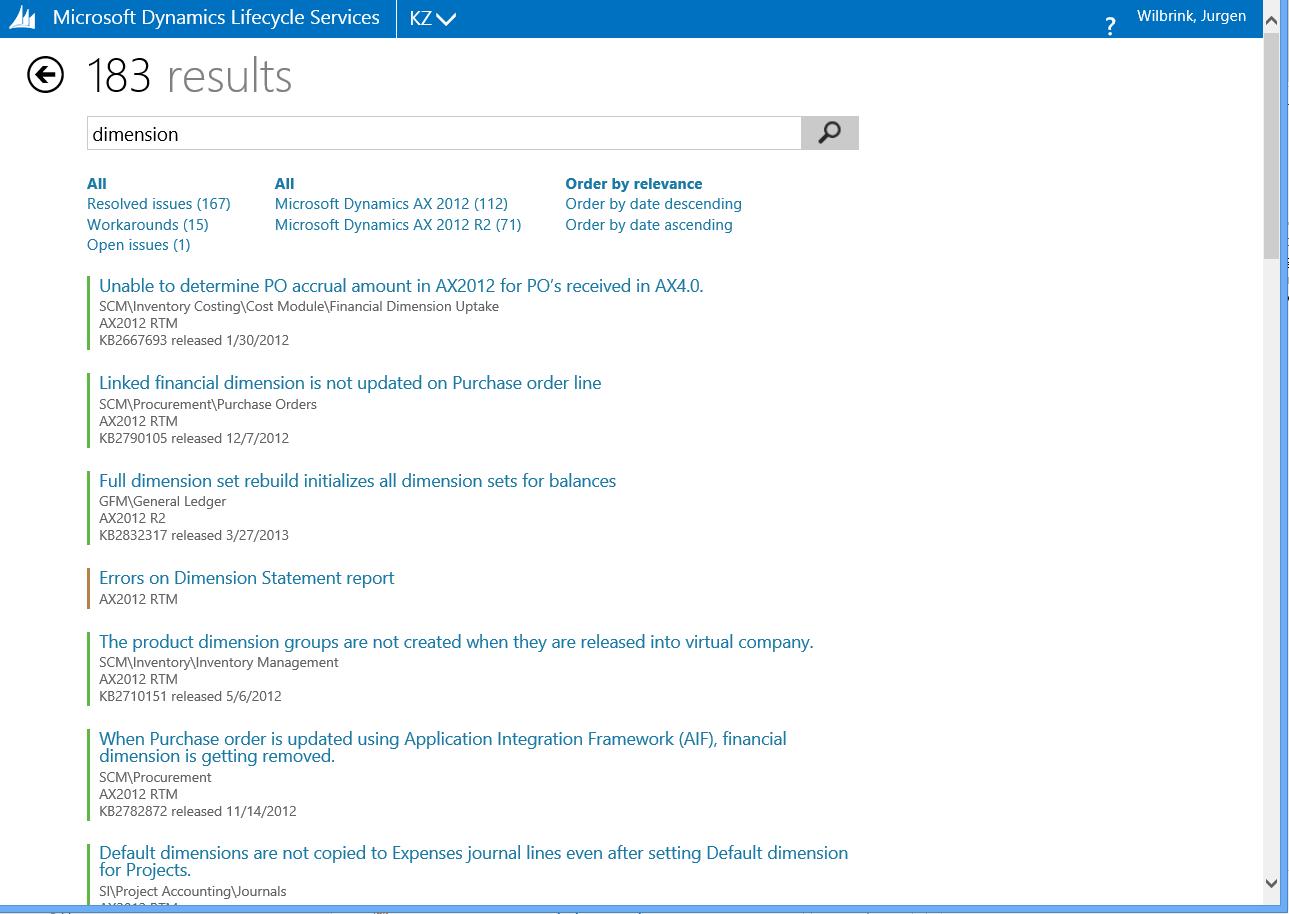Click the vertical scrollbar thumb
This screenshot has height=914, width=1289.
(1272, 147)
